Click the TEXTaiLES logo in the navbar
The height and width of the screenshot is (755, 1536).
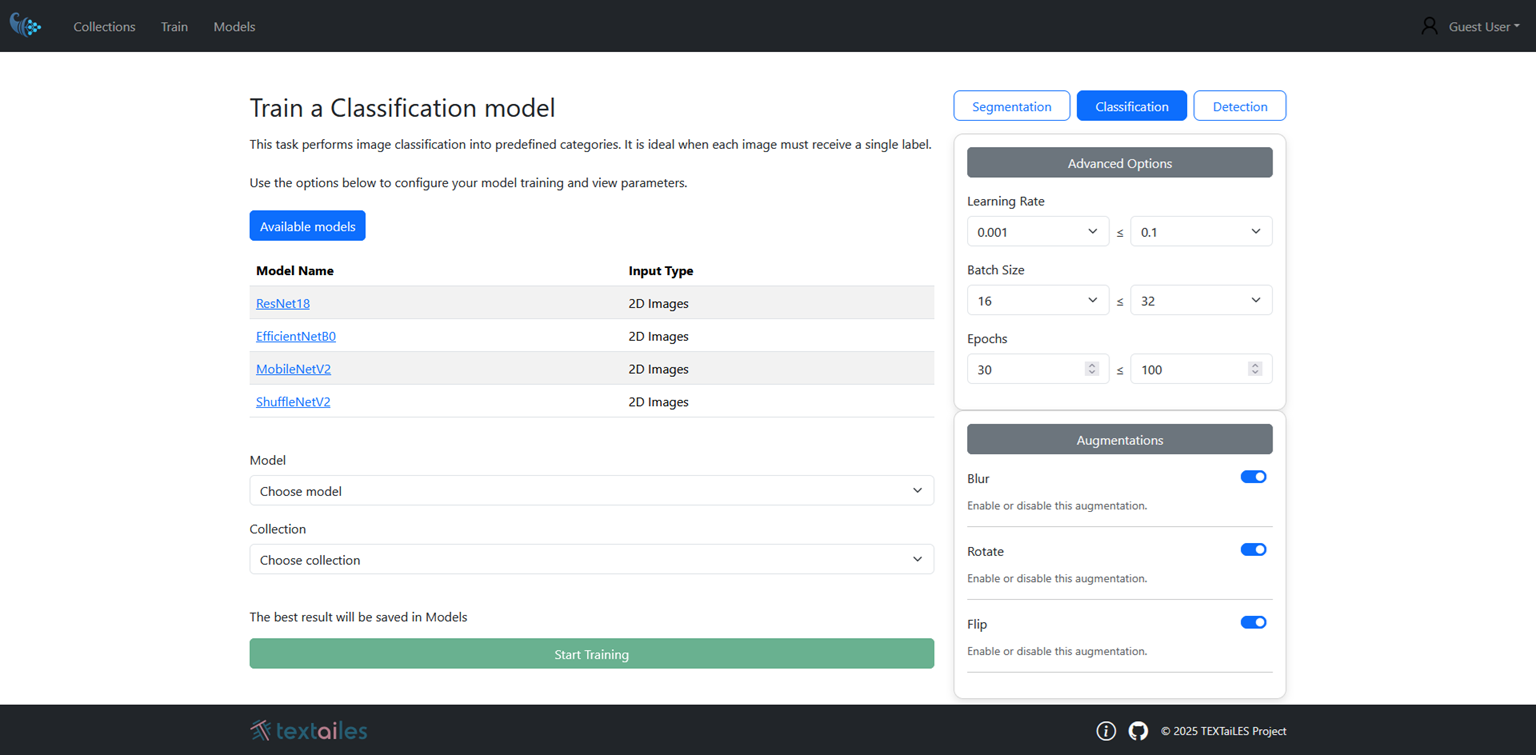coord(26,26)
